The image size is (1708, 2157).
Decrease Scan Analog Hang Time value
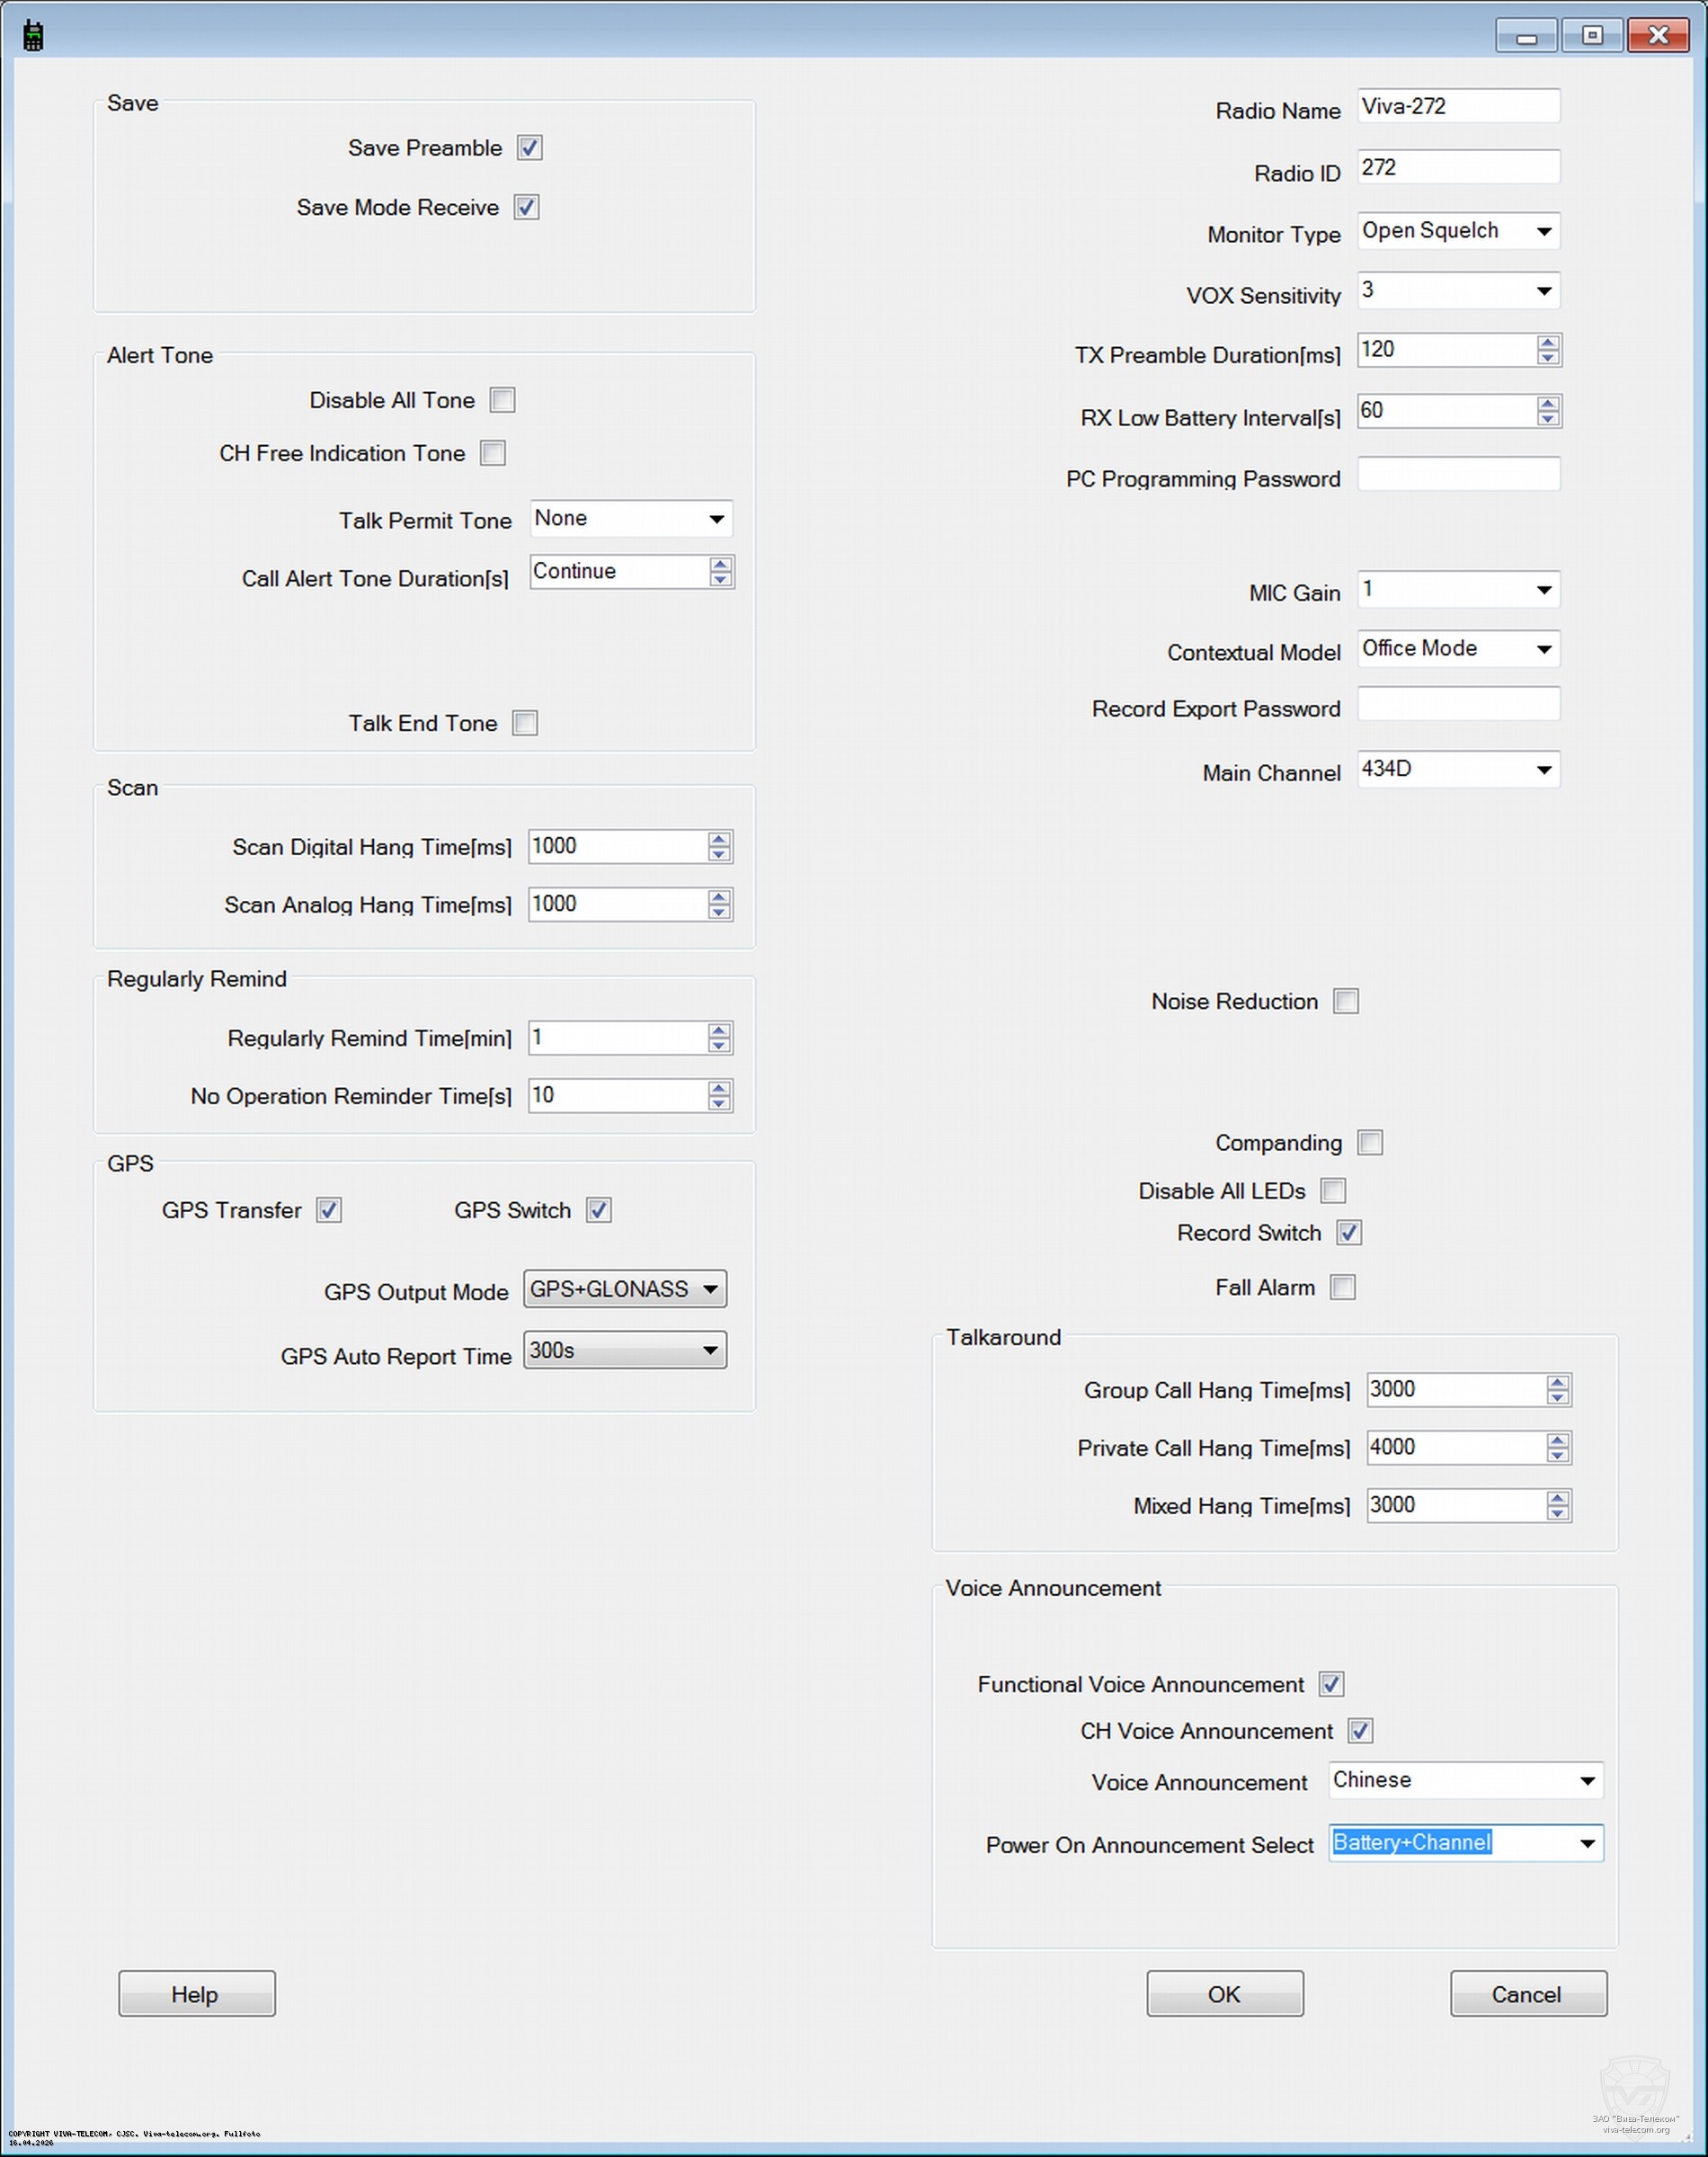point(718,912)
